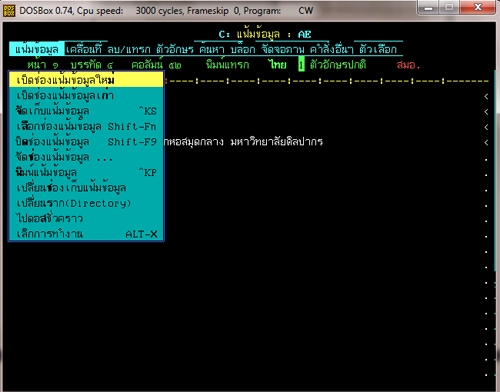Select เปลี่ยนราก(Directory) entry
The width and height of the screenshot is (500, 392).
[x=86, y=203]
